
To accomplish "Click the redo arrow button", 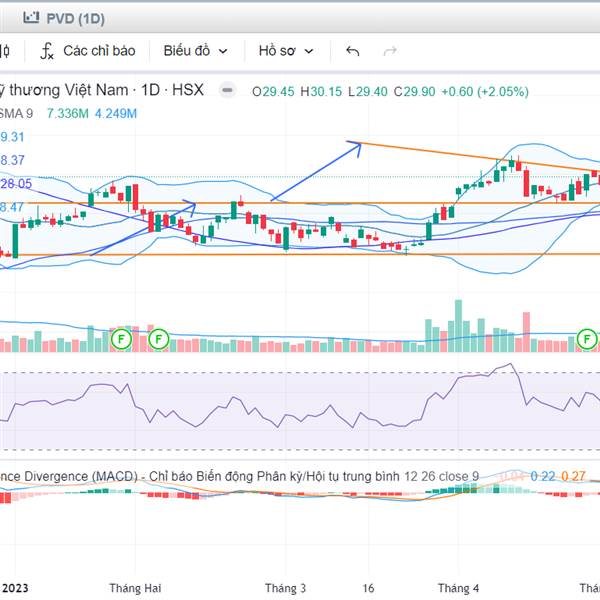I will point(390,51).
